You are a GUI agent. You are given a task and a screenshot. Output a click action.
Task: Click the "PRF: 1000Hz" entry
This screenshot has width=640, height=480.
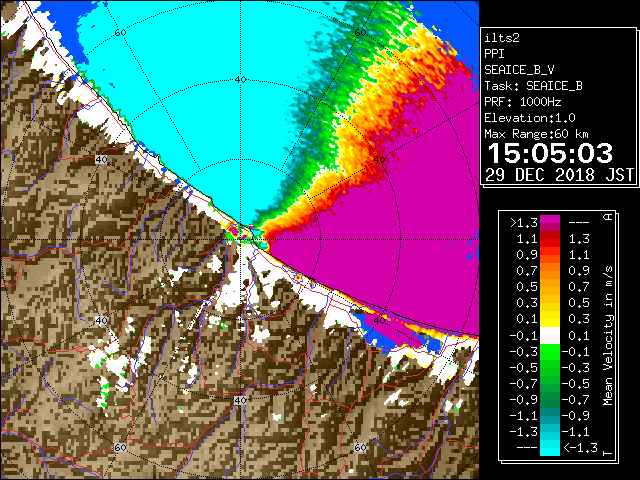522,102
